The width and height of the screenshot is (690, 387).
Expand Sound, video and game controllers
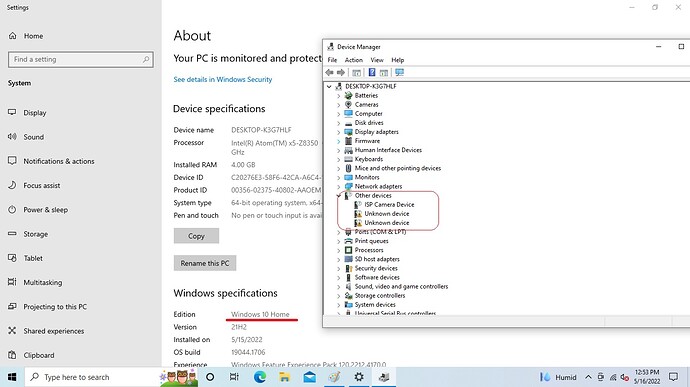tap(338, 287)
